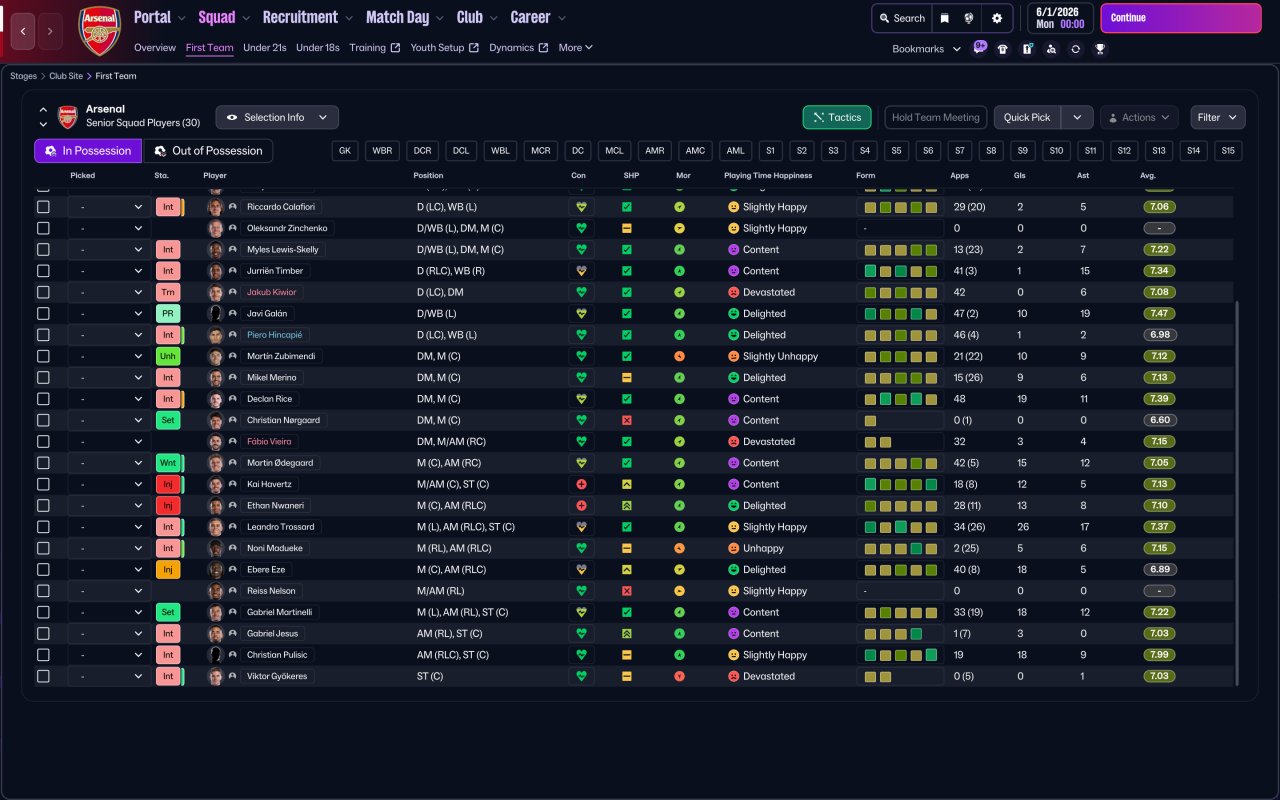Click Christian Nørgaard's red X sharpness icon
The image size is (1280, 800).
tap(627, 420)
